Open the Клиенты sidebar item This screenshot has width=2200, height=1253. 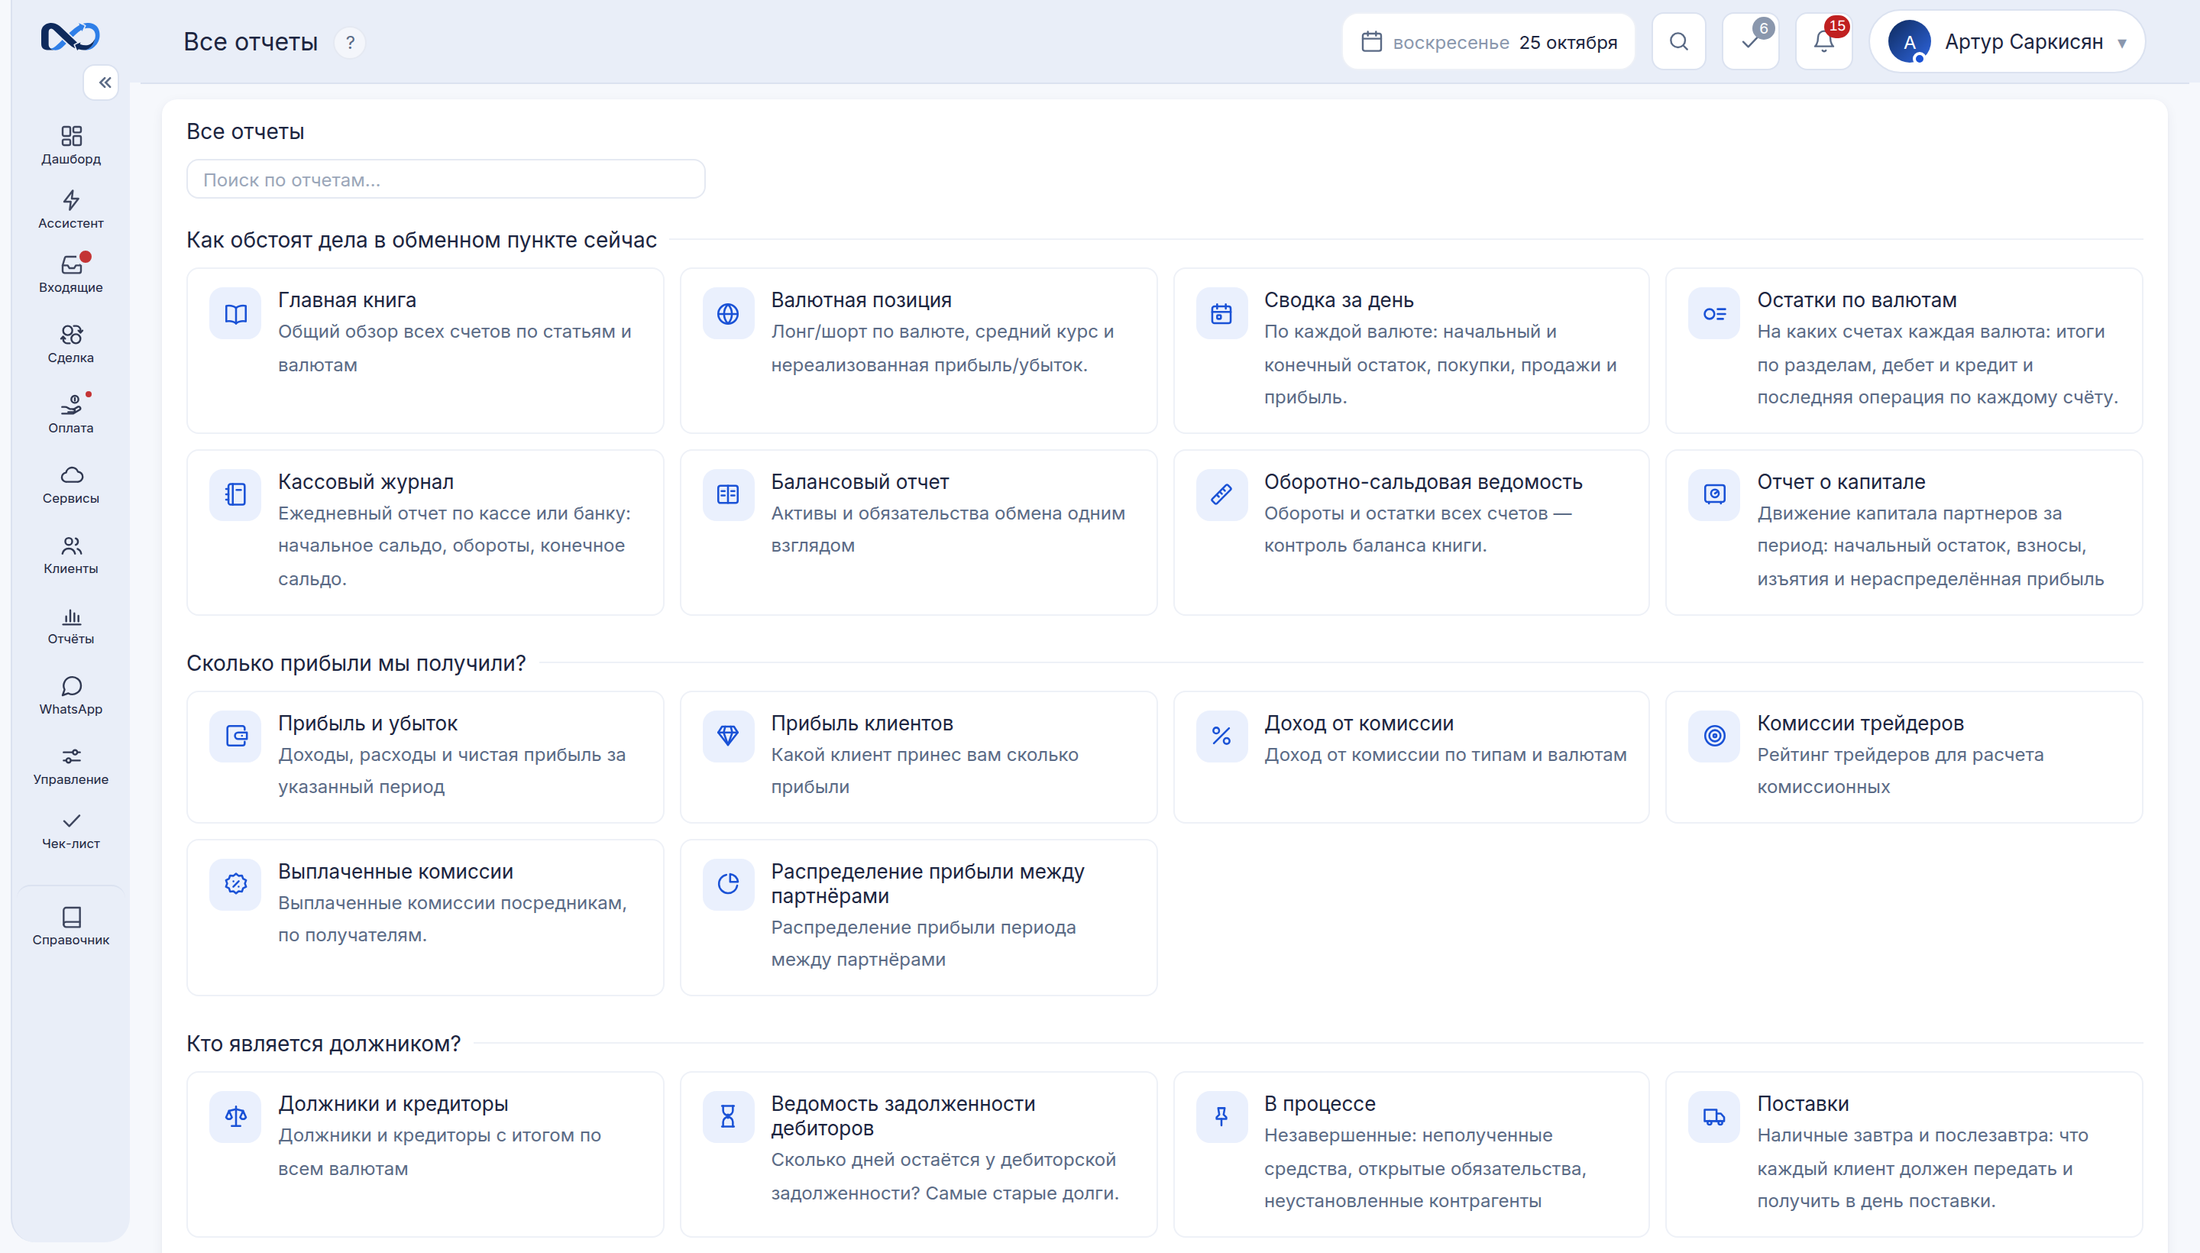[71, 554]
